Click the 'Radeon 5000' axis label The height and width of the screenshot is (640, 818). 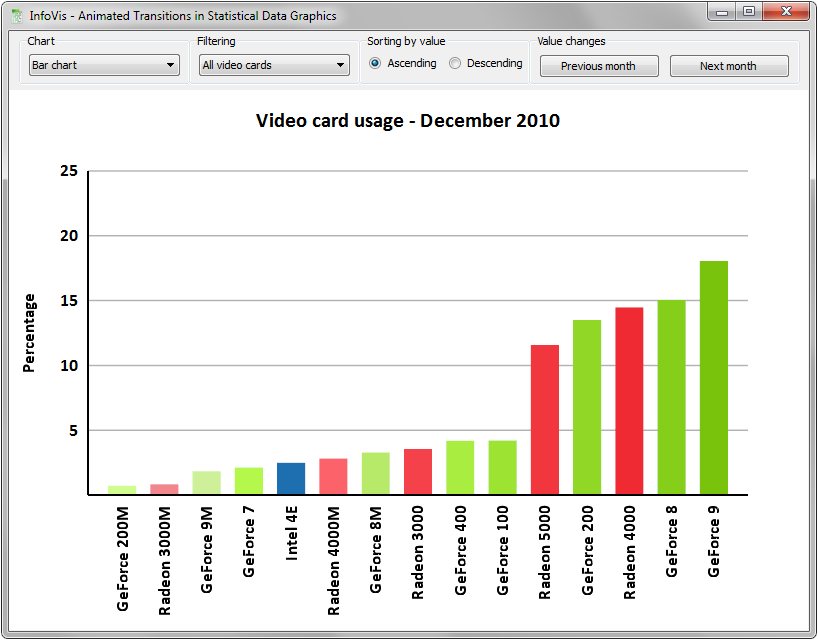click(x=544, y=552)
